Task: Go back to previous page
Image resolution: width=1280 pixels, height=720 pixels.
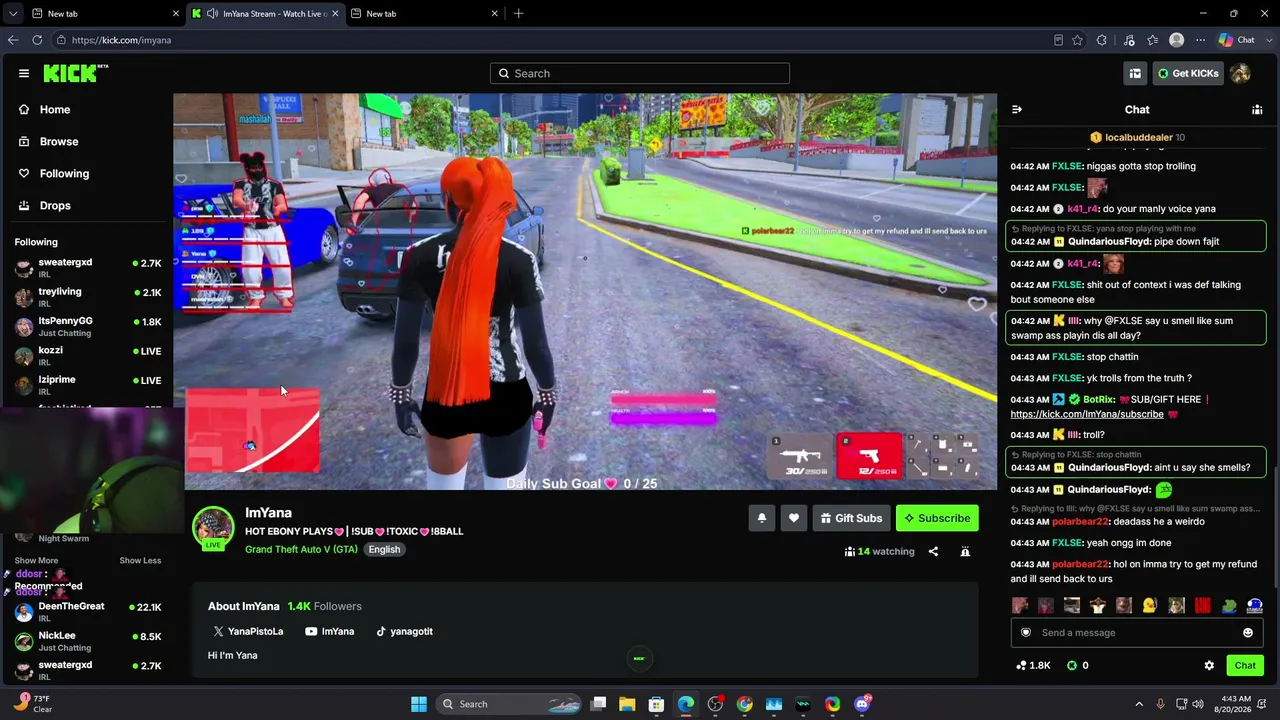Action: (12, 40)
